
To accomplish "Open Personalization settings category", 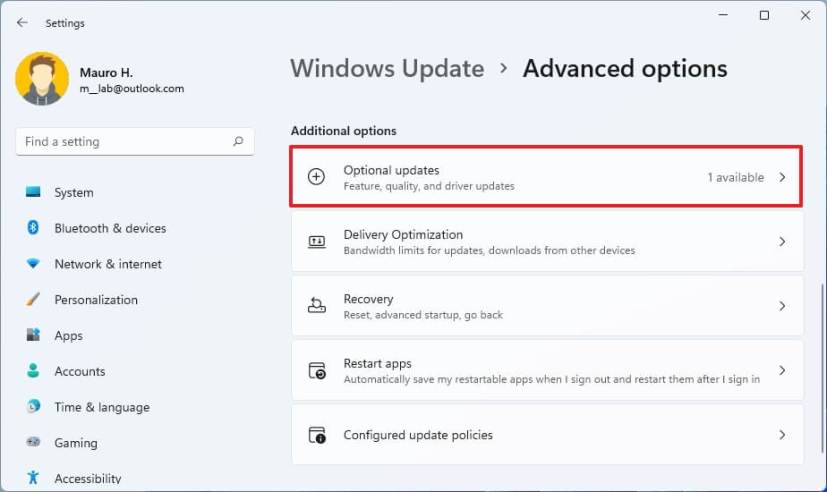I will [96, 300].
